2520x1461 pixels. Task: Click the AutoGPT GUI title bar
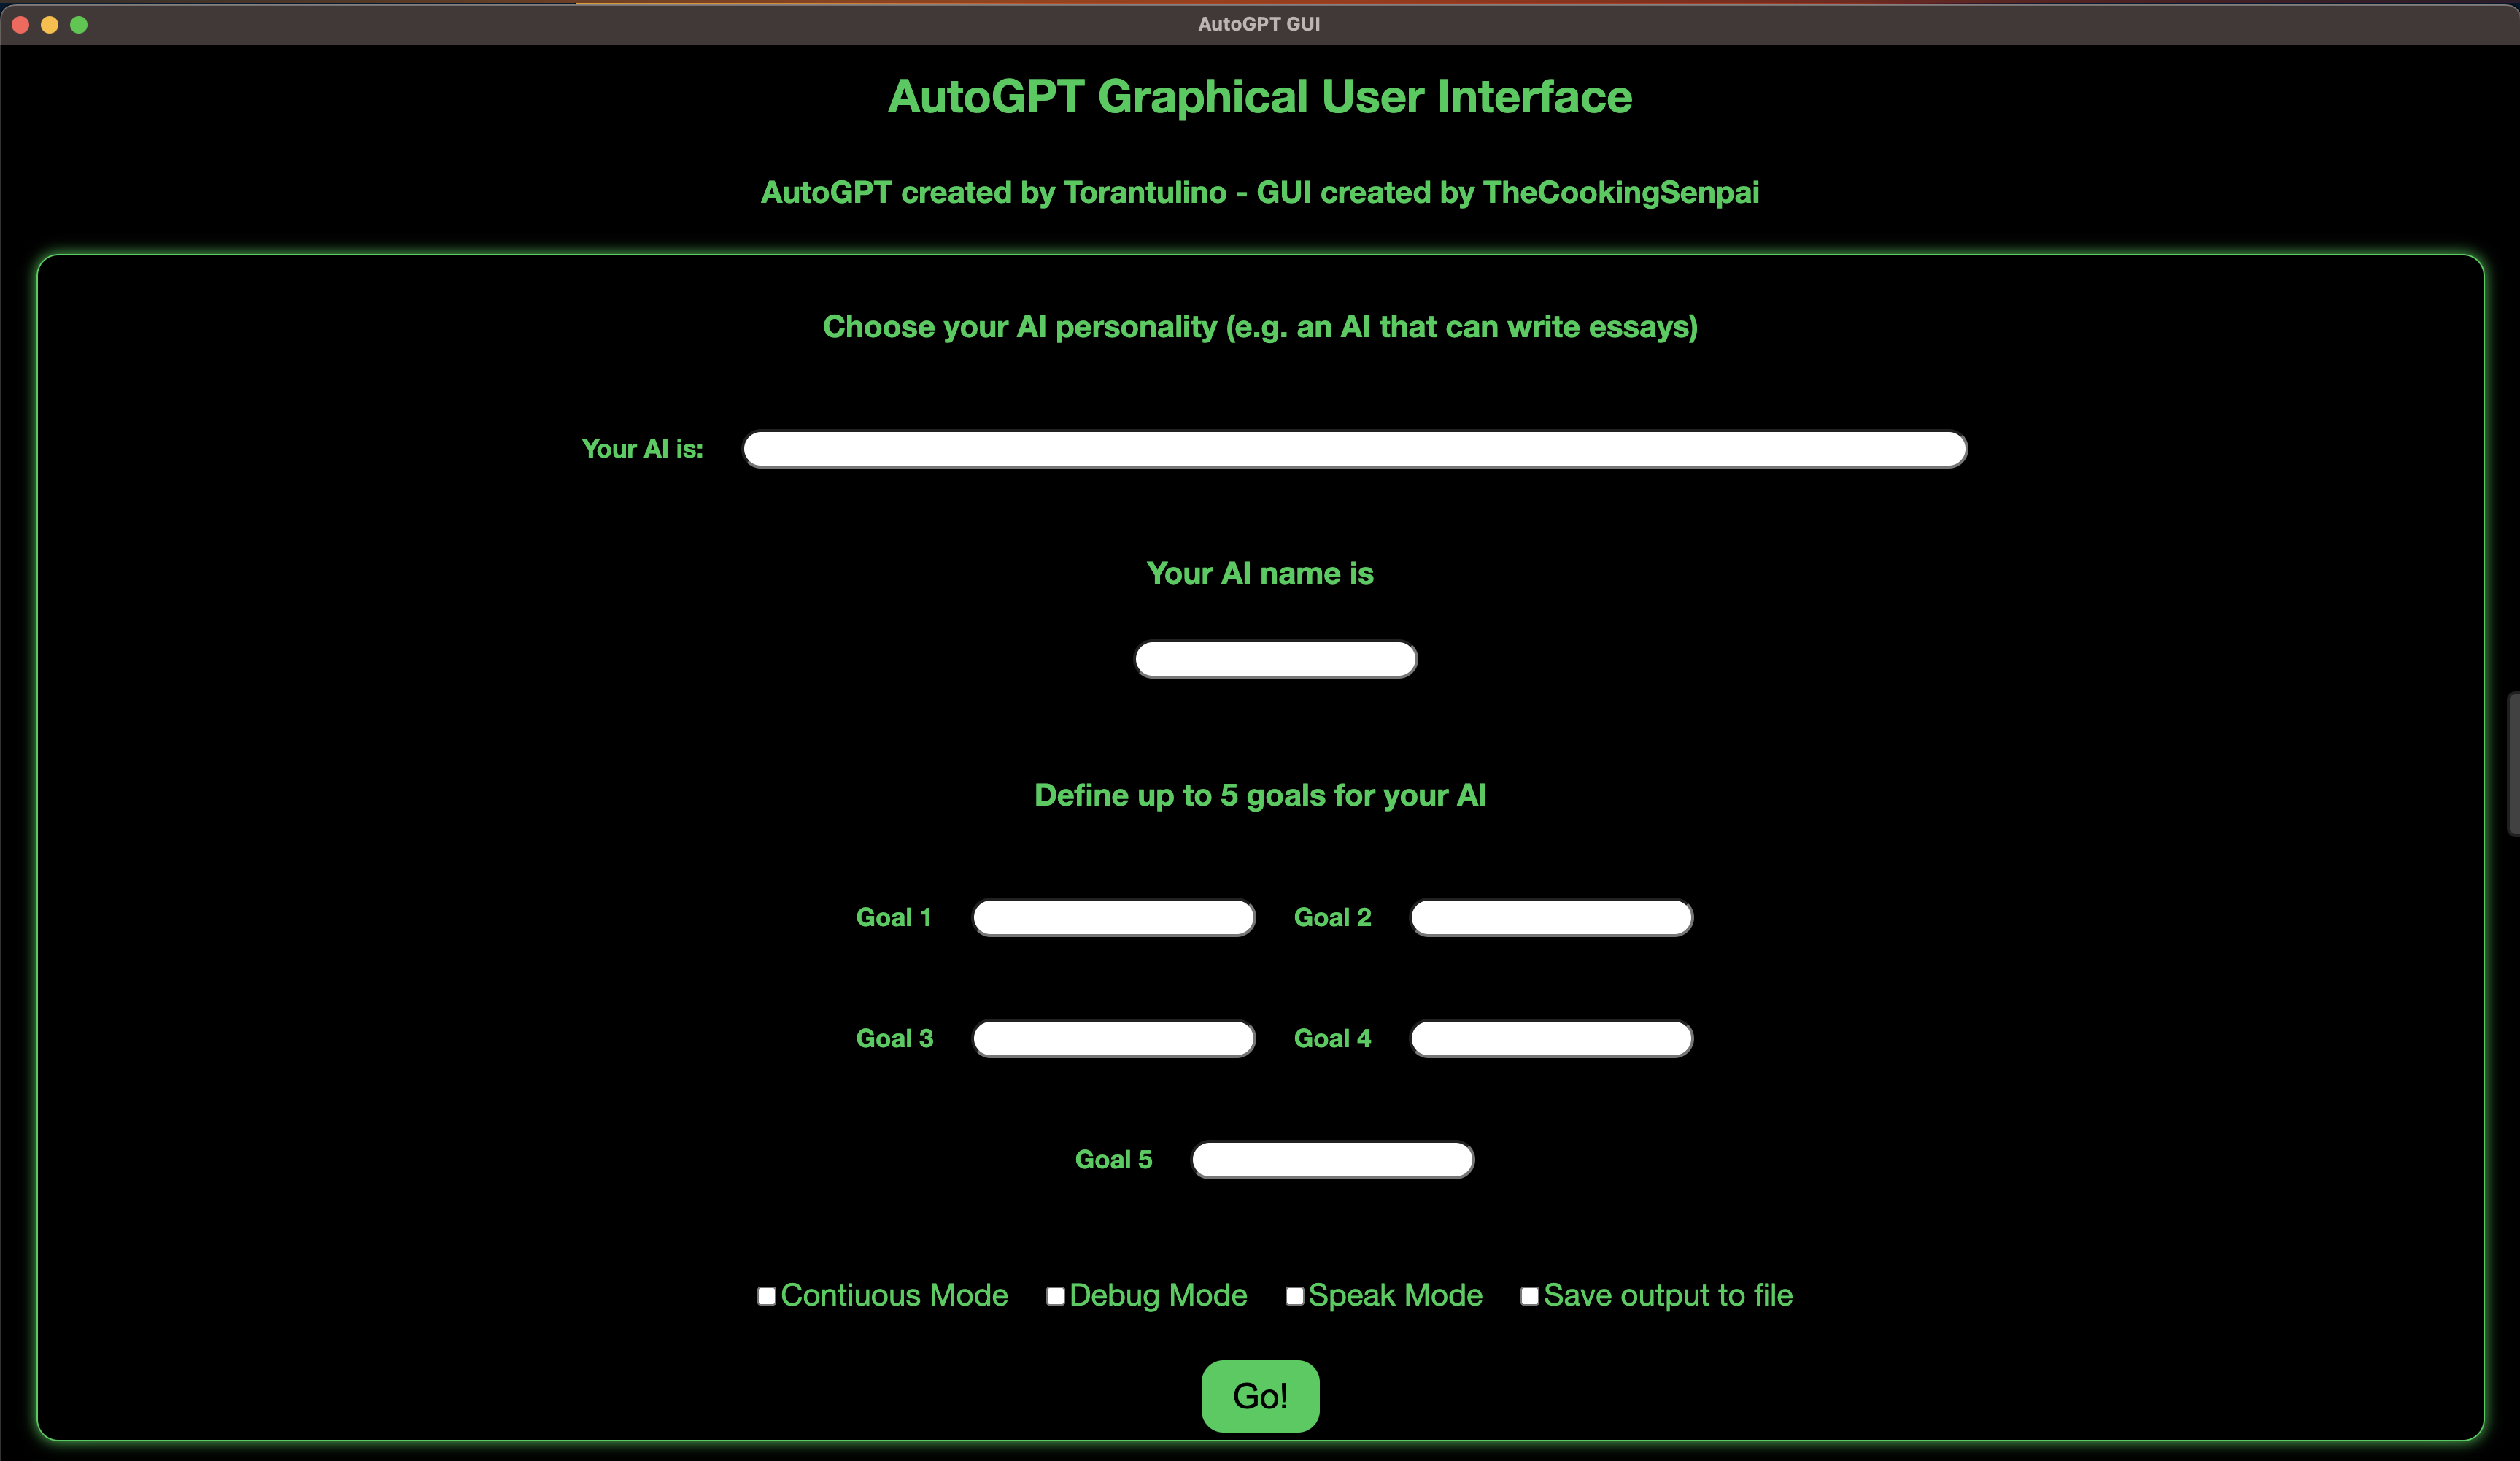point(1259,24)
